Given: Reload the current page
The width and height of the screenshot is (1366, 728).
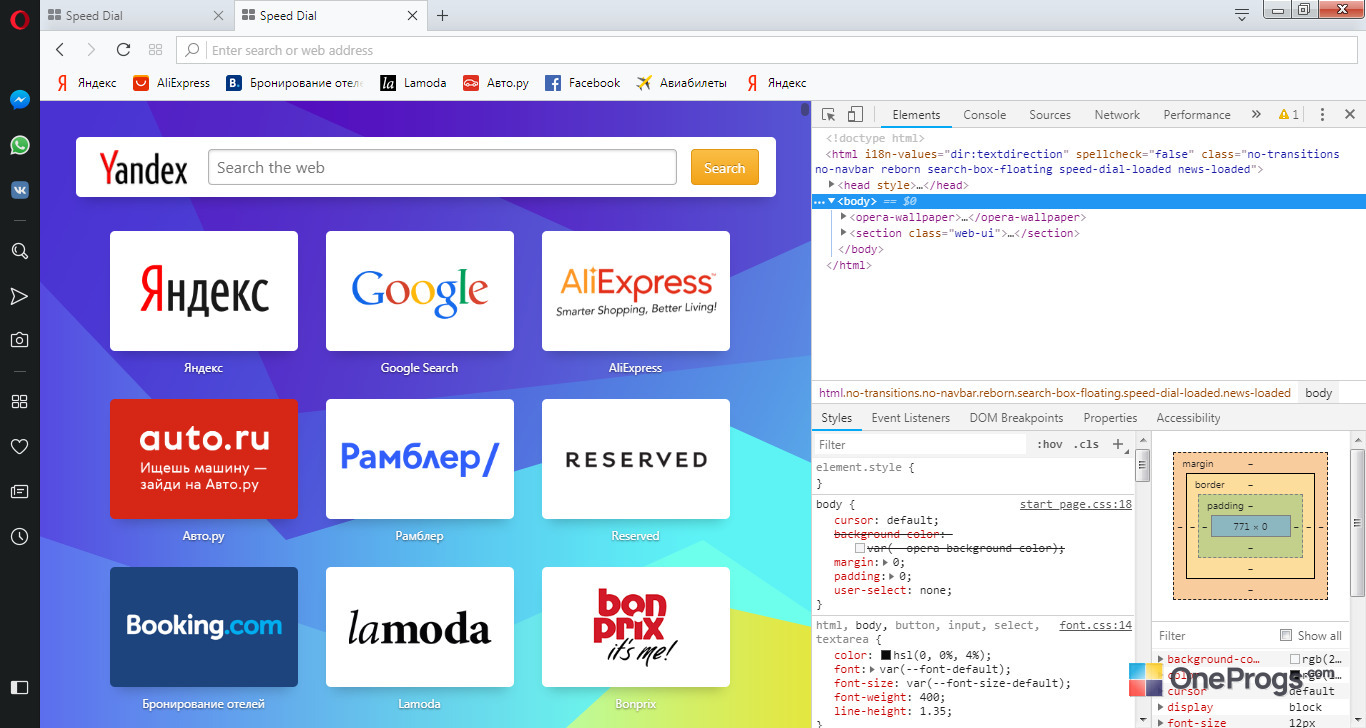Looking at the screenshot, I should pyautogui.click(x=123, y=50).
